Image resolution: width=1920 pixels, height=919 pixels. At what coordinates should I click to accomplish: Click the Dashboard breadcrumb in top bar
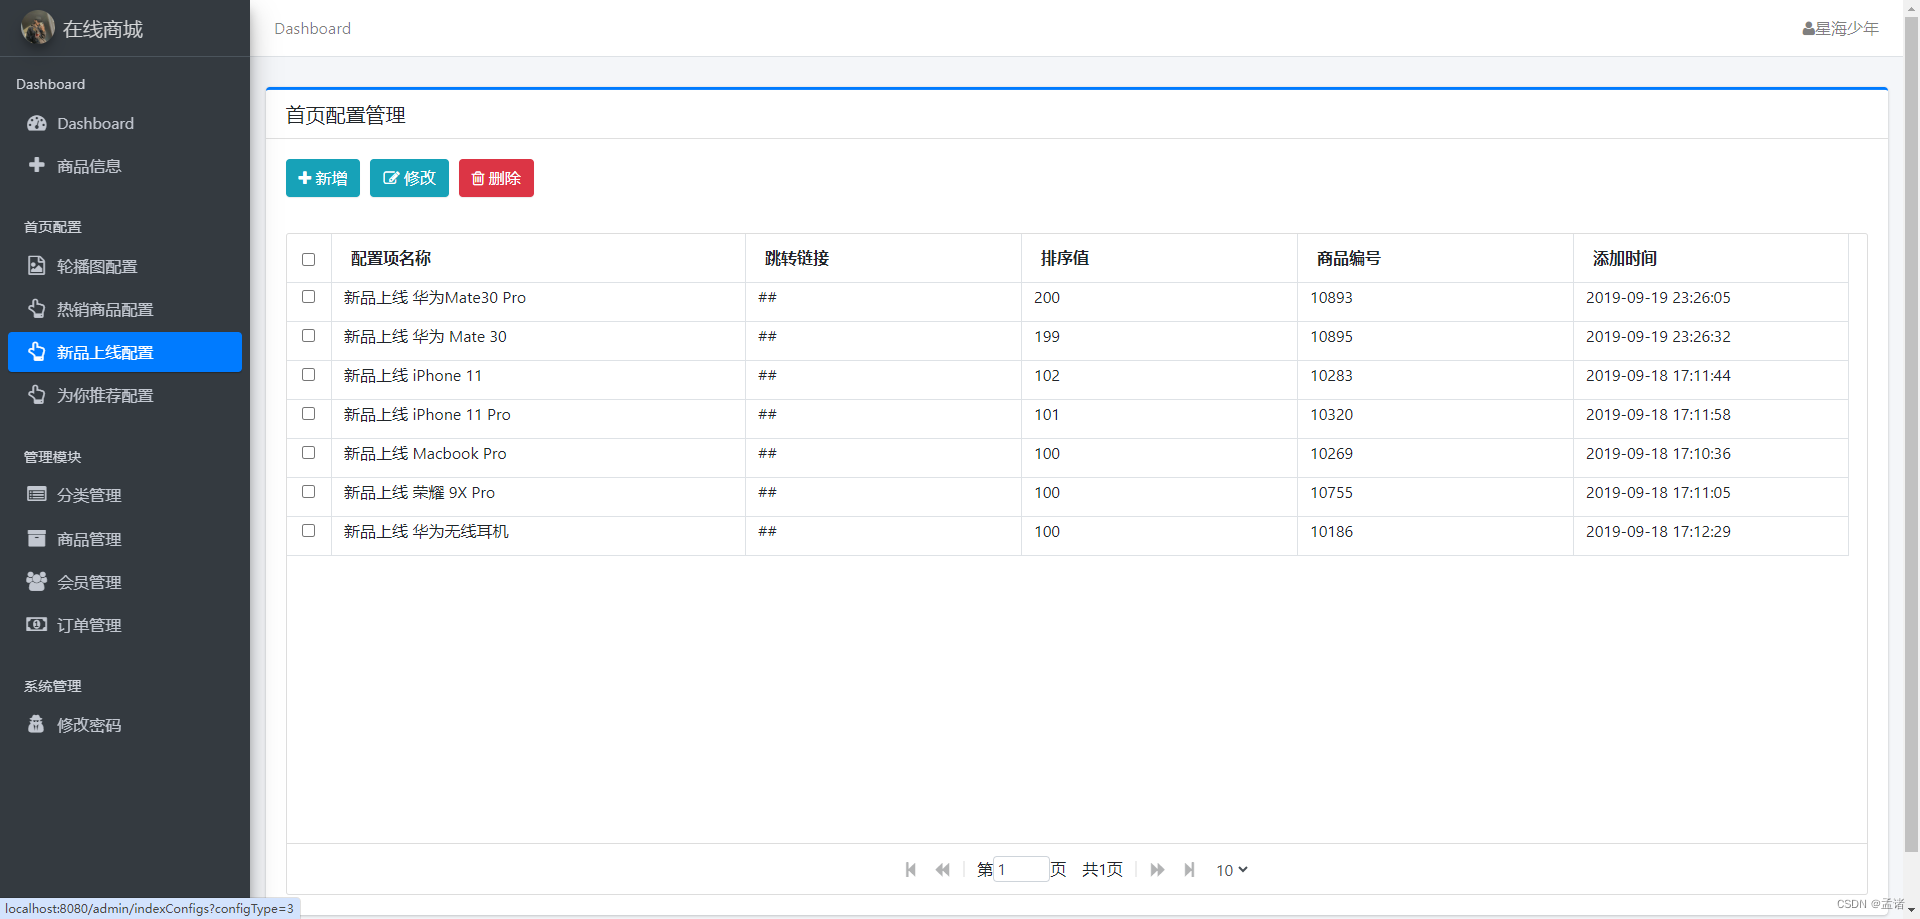coord(313,28)
